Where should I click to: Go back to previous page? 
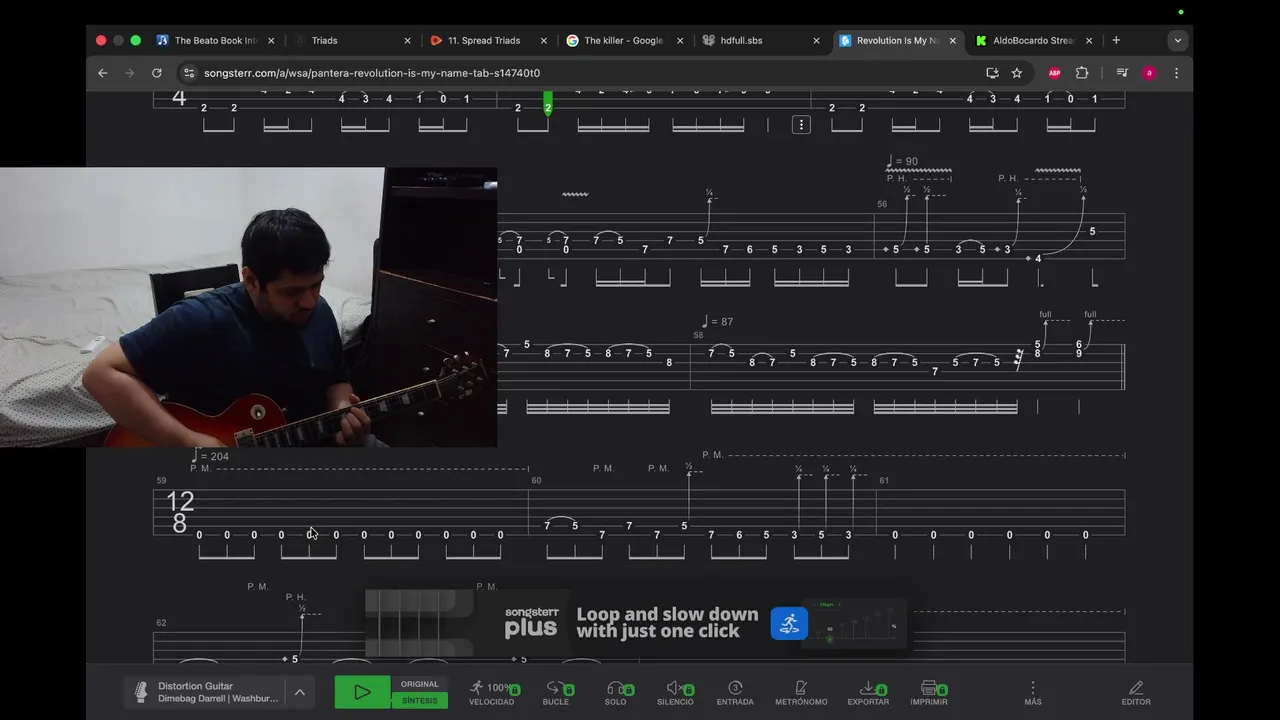(102, 73)
